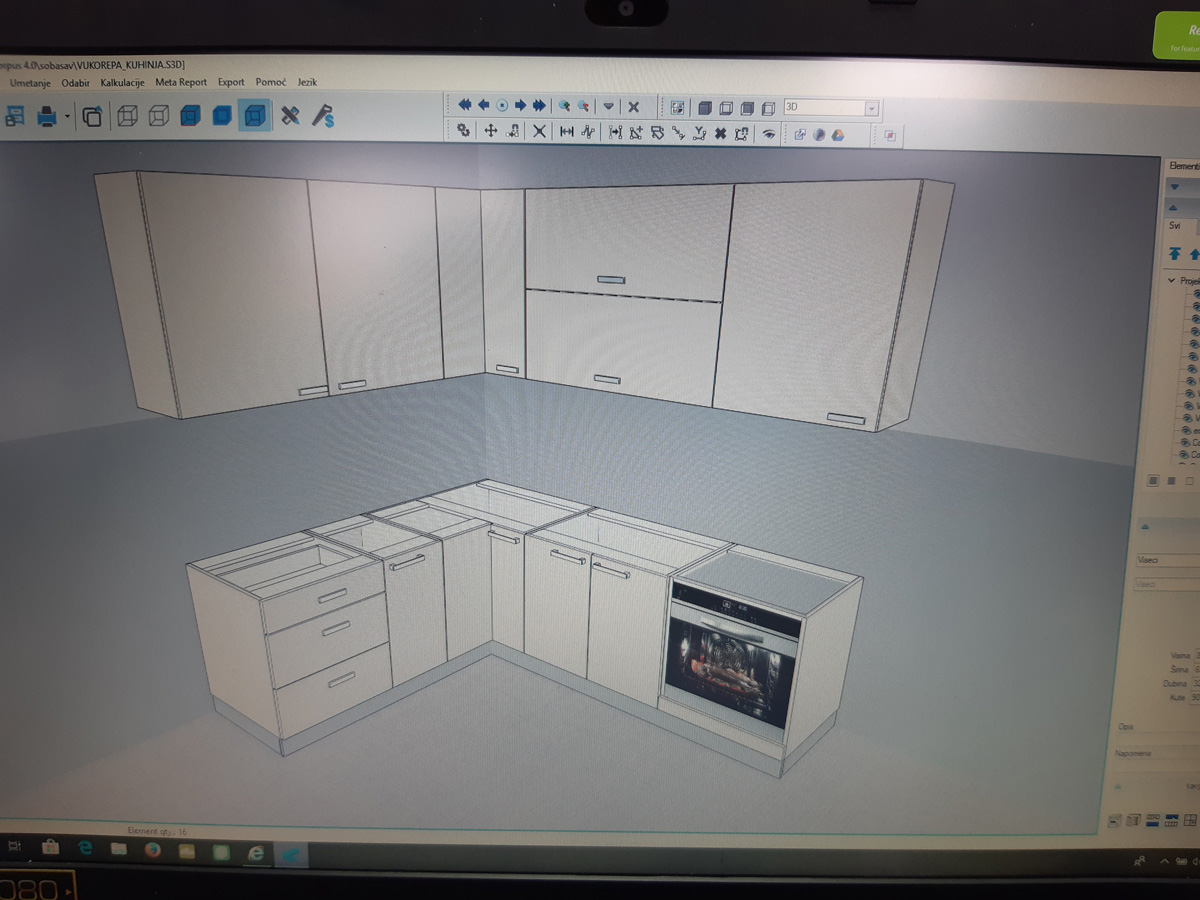Open the Pomoć menu
The width and height of the screenshot is (1200, 900).
270,82
